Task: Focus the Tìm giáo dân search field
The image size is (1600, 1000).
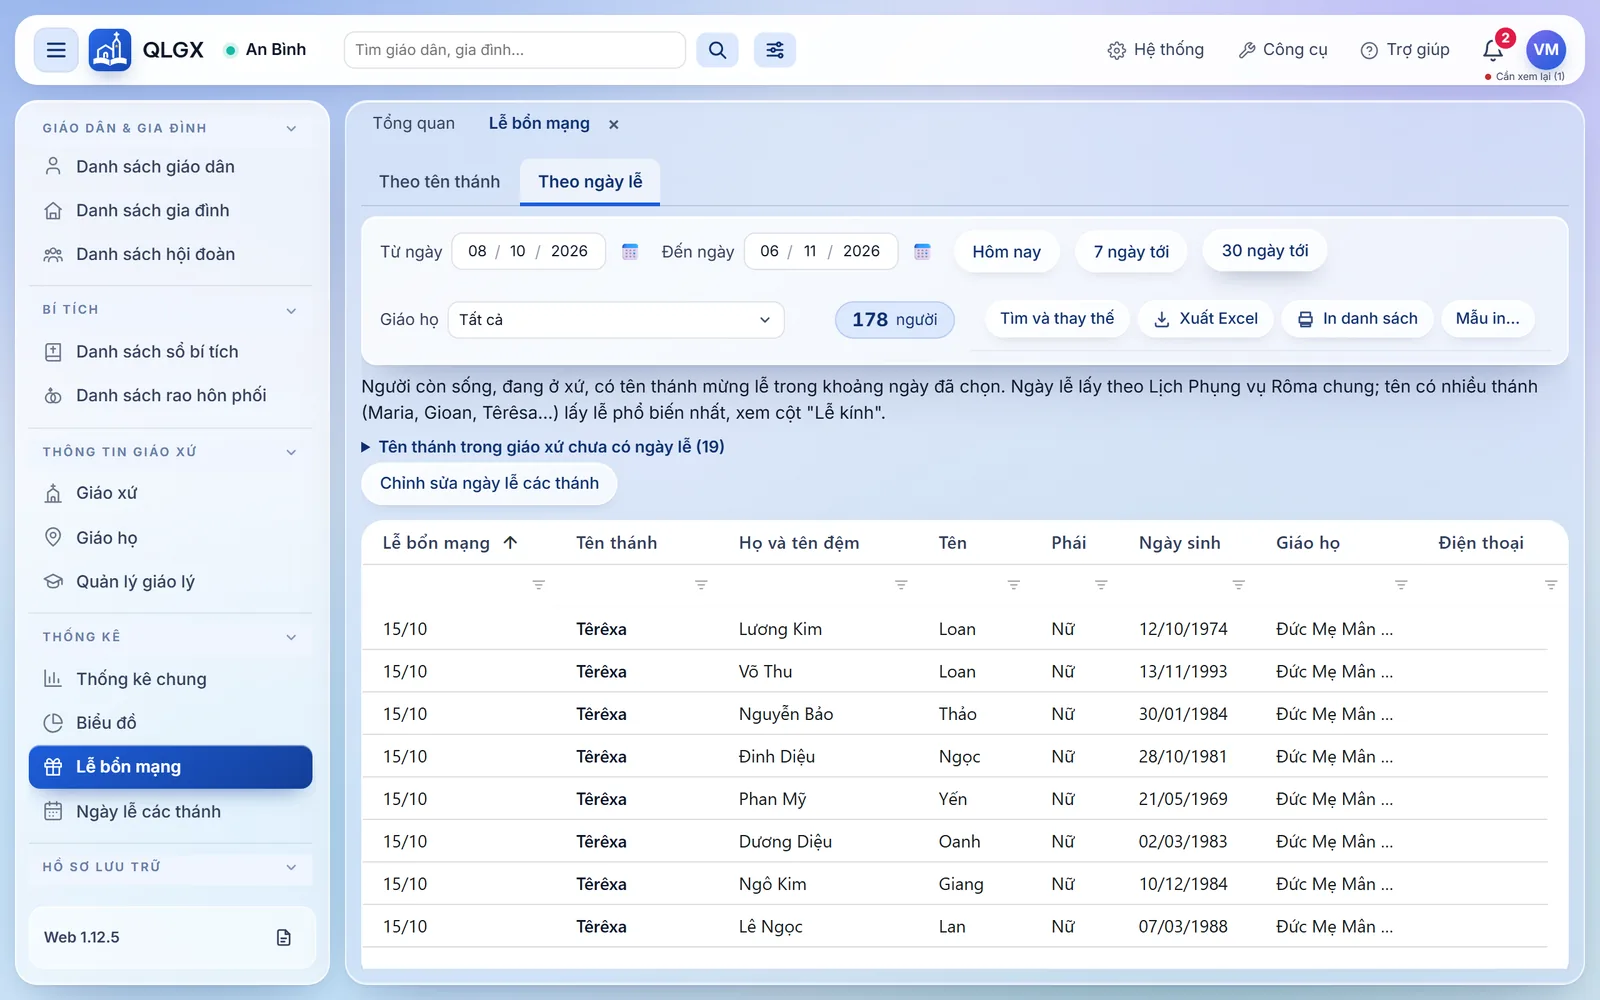Action: click(514, 50)
